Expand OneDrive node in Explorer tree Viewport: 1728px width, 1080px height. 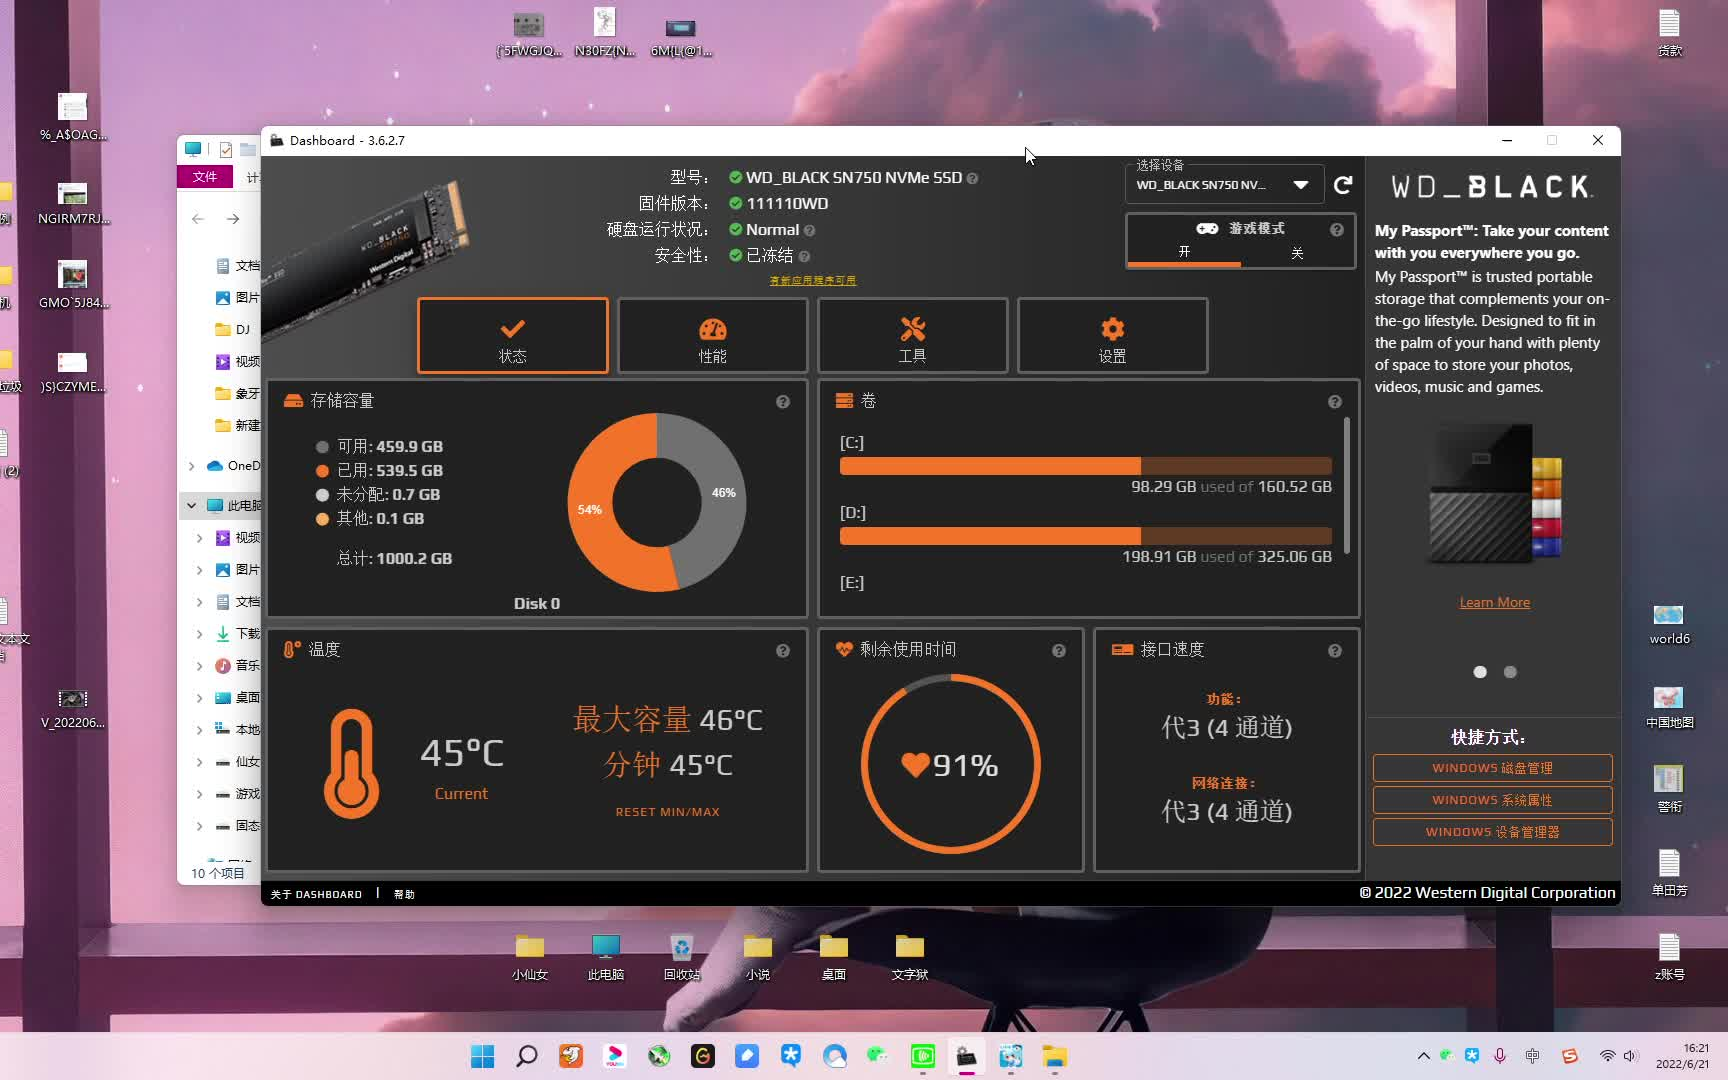[x=192, y=466]
